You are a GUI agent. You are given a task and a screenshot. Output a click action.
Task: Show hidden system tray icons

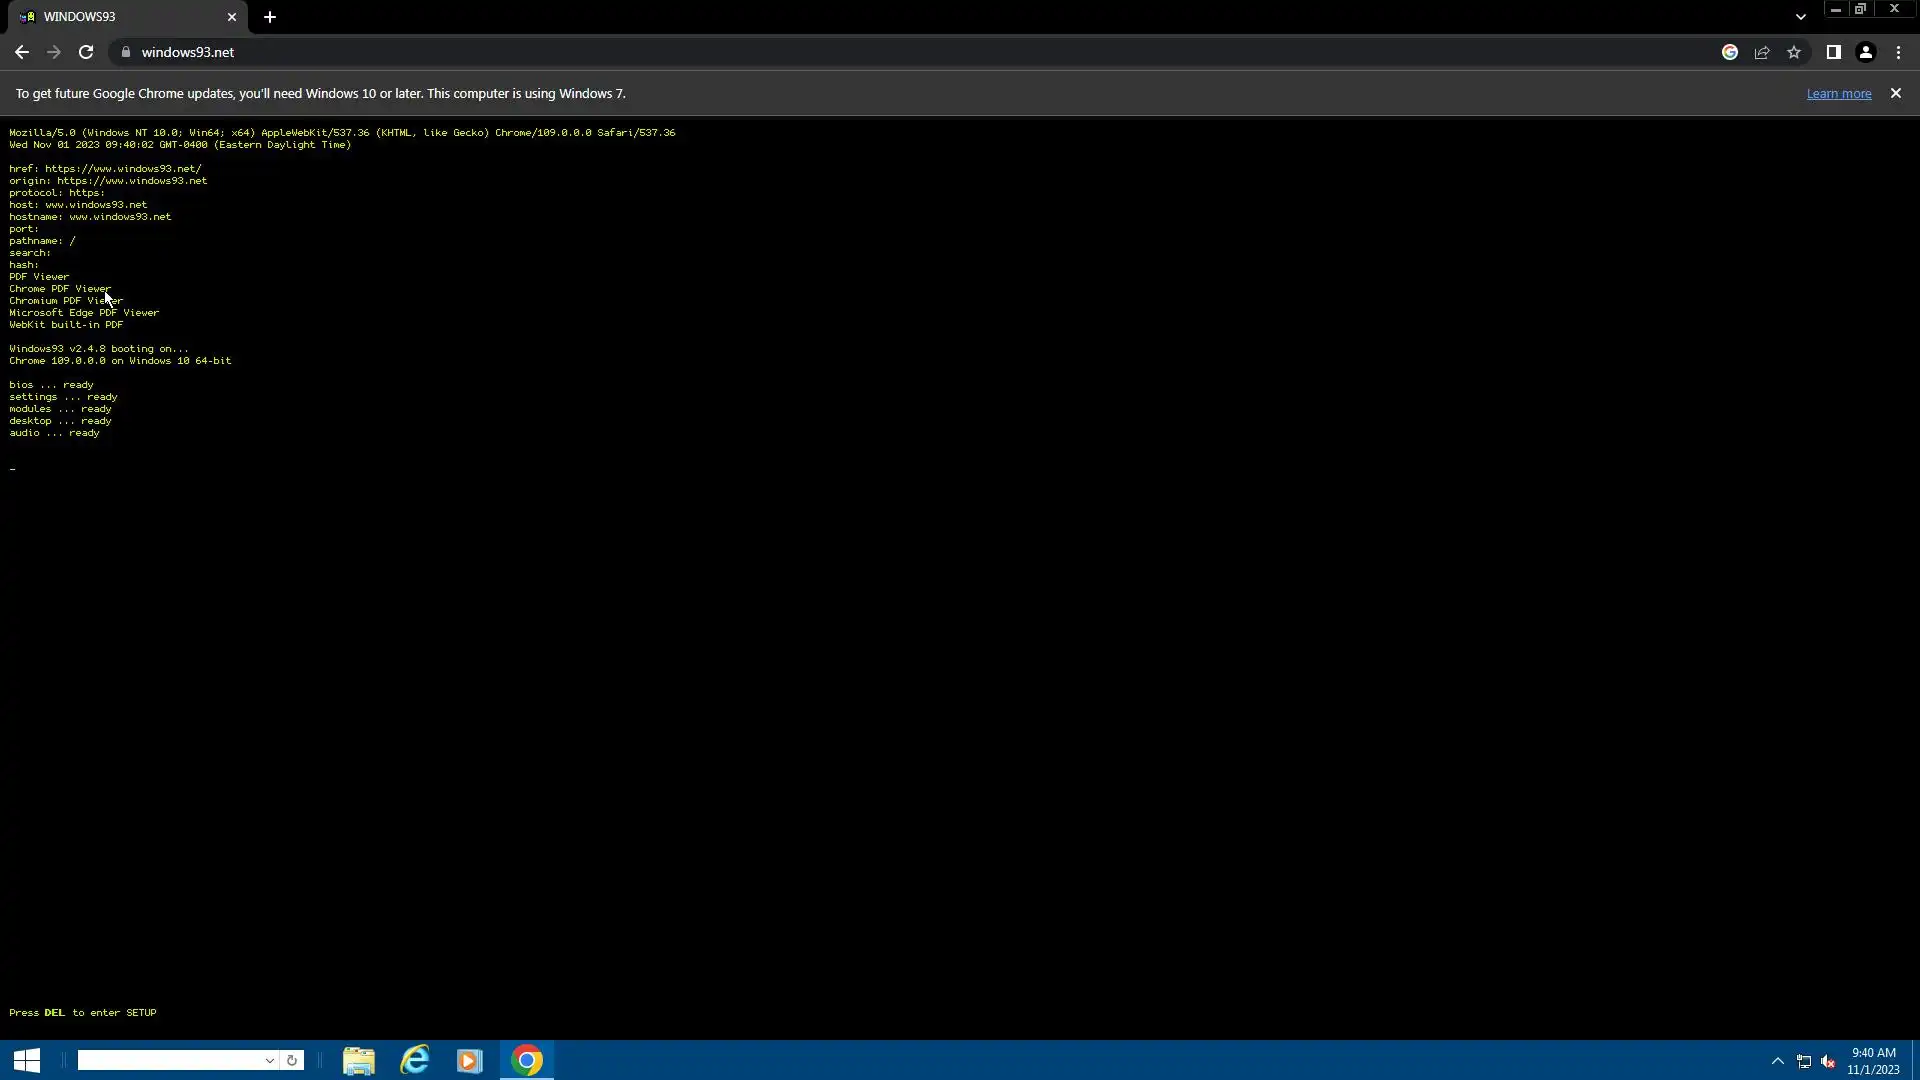point(1777,1061)
